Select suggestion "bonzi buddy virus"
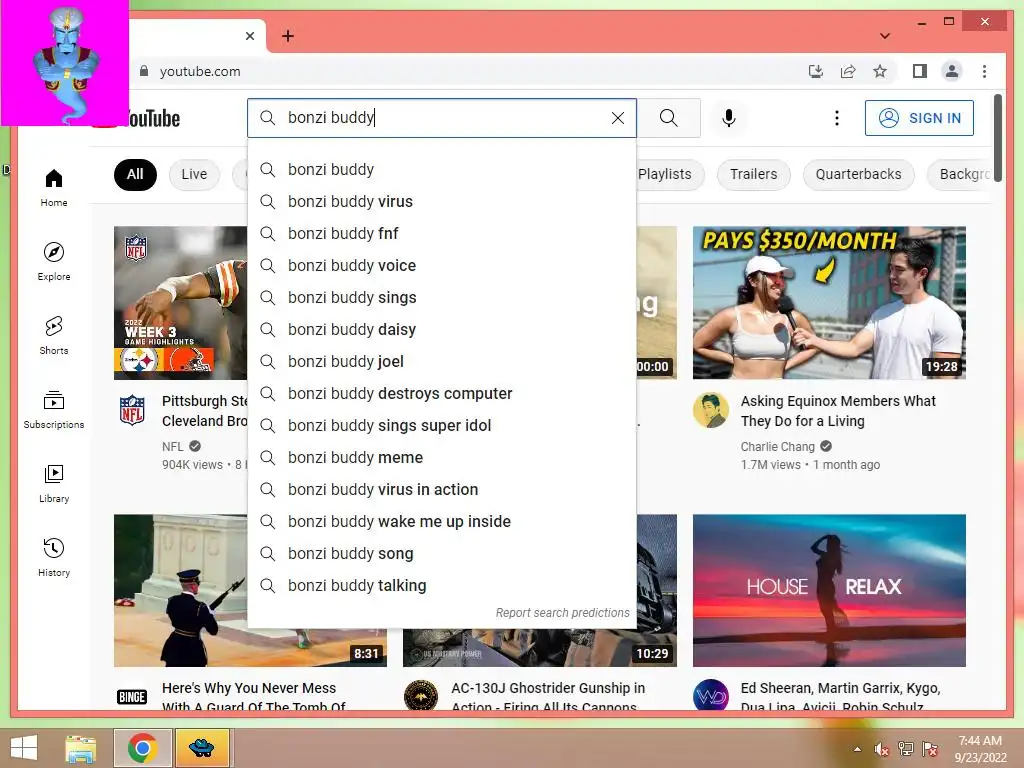Image resolution: width=1024 pixels, height=768 pixels. click(442, 202)
